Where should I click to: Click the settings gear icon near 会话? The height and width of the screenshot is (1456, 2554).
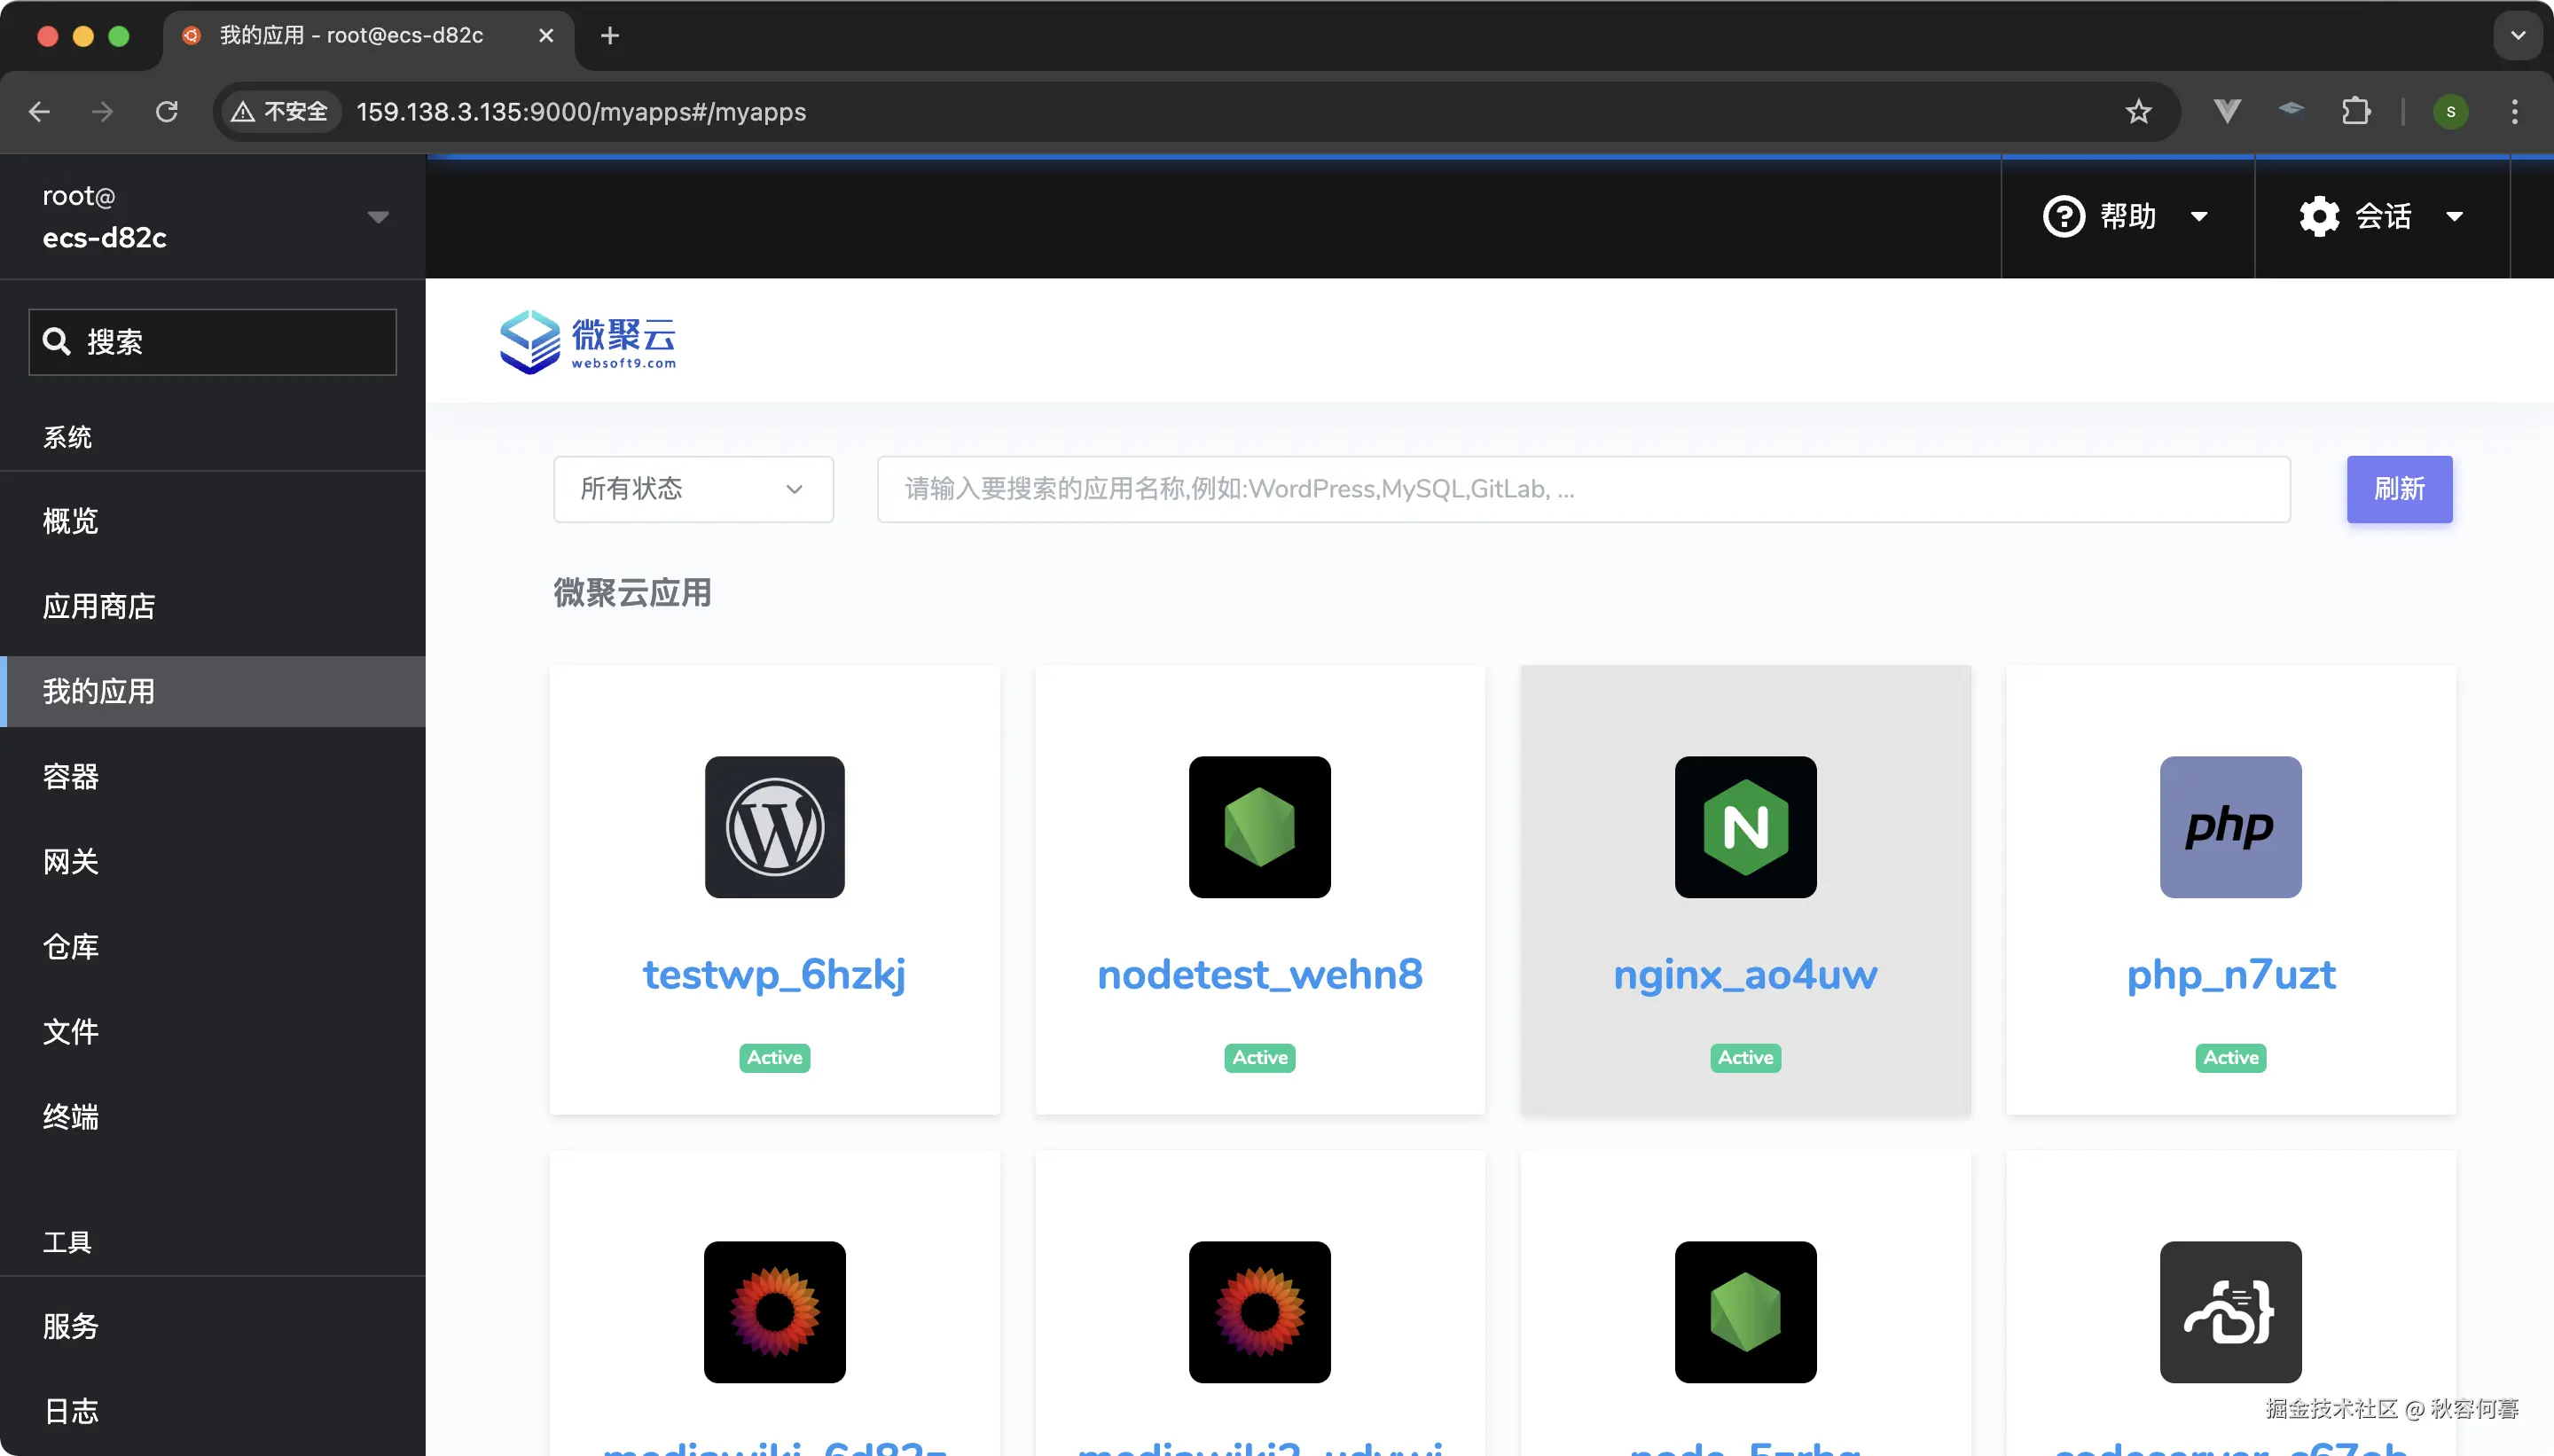pos(2320,216)
